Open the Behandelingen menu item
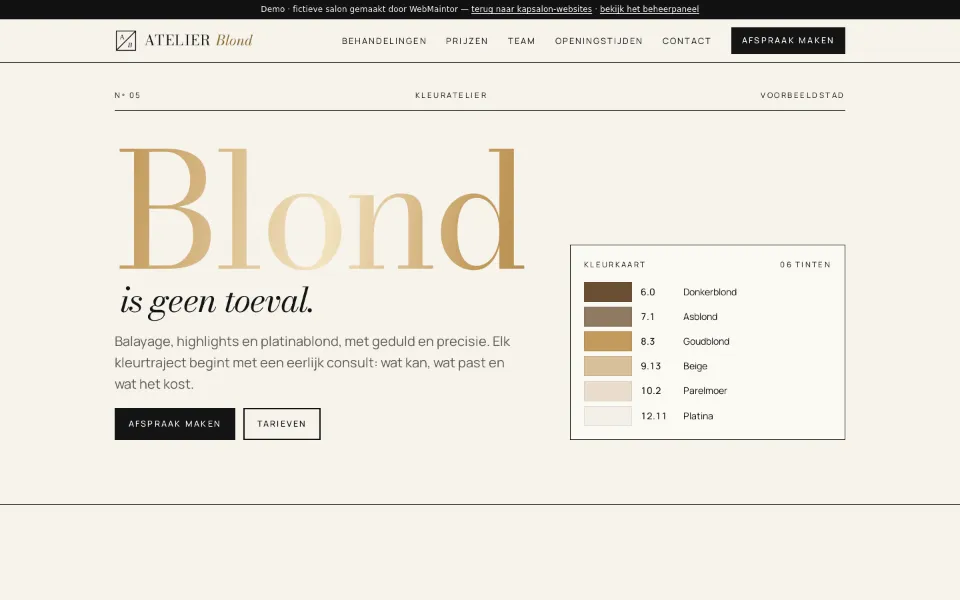This screenshot has width=960, height=600. (x=384, y=41)
